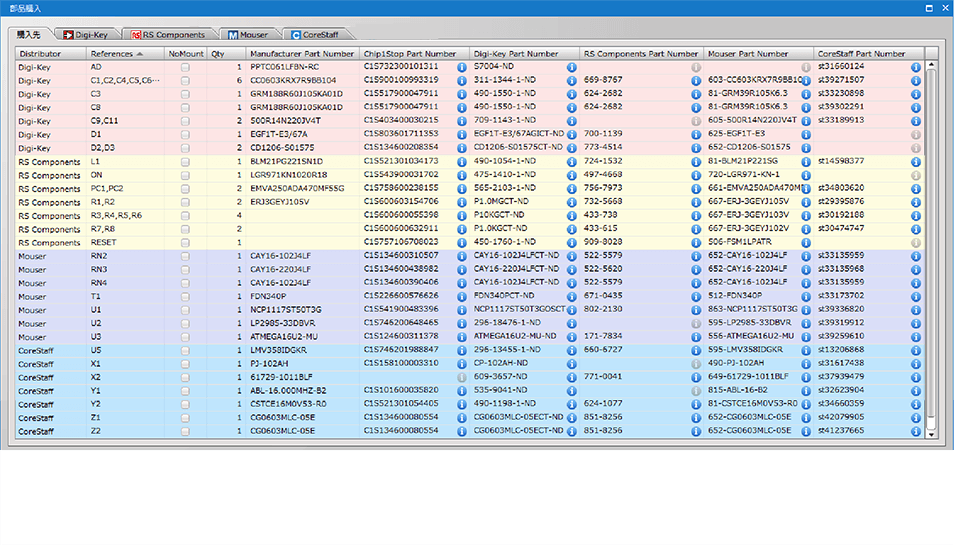Open Digi-Key info icon for 475-1410-1-ND
Image resolution: width=954 pixels, height=545 pixels.
pyautogui.click(x=572, y=175)
